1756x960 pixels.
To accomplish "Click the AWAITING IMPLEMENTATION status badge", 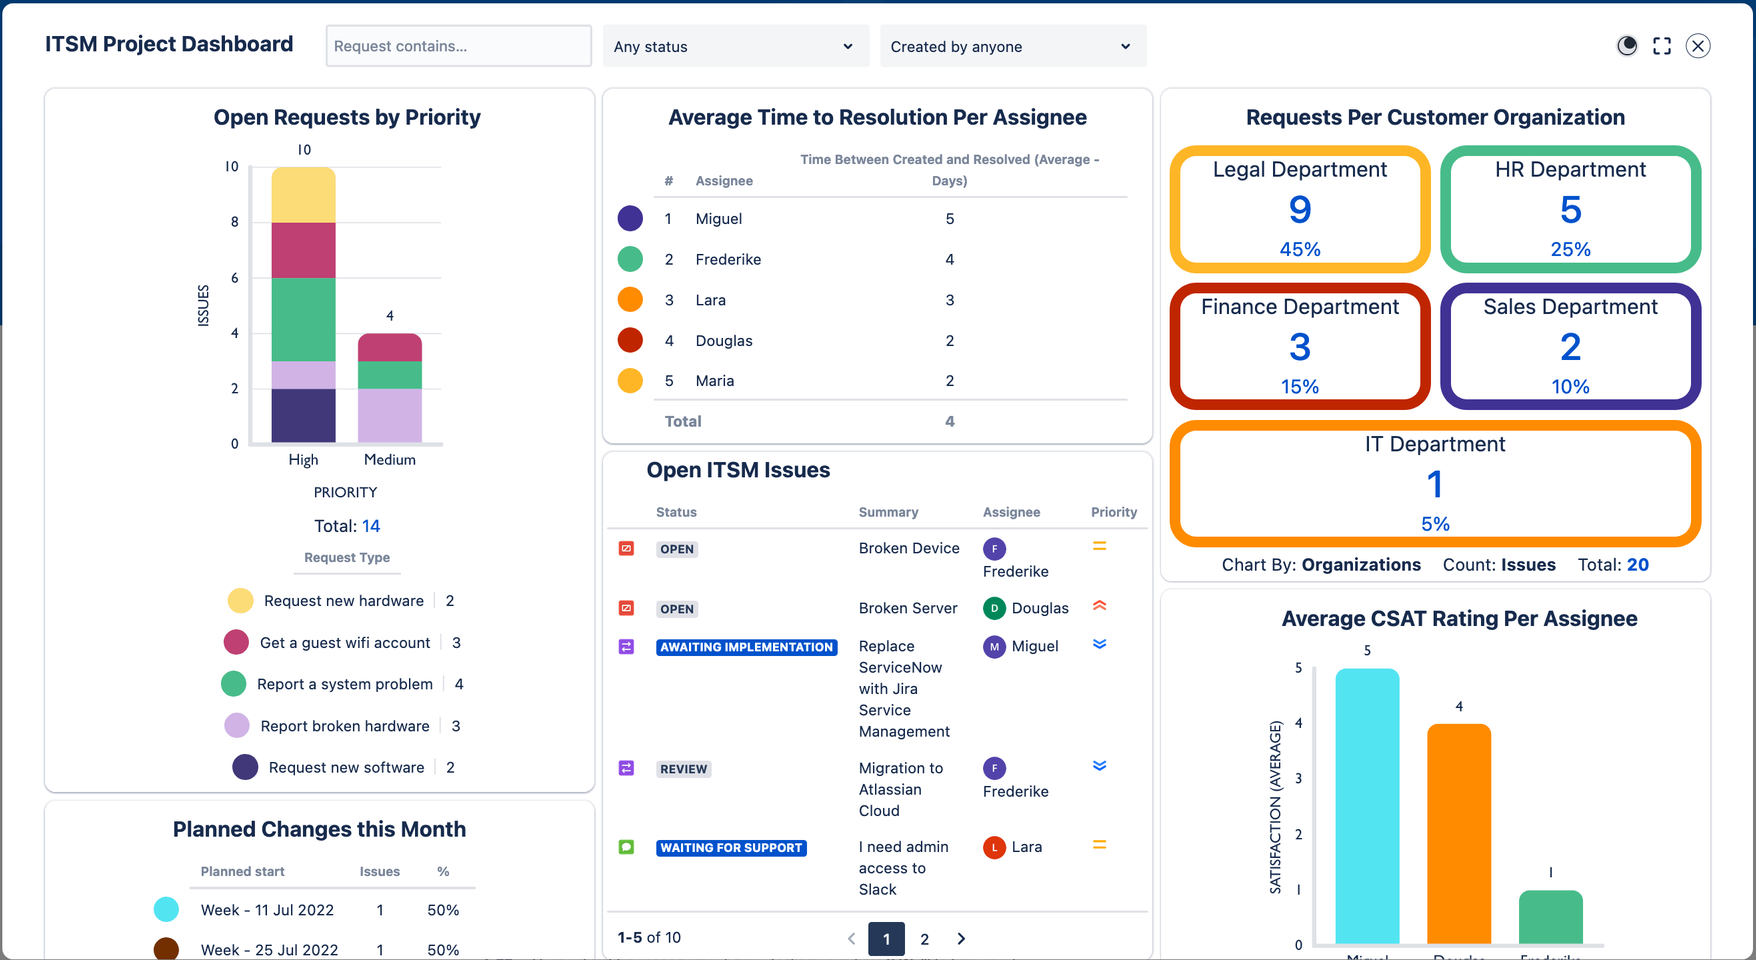I will pos(746,647).
